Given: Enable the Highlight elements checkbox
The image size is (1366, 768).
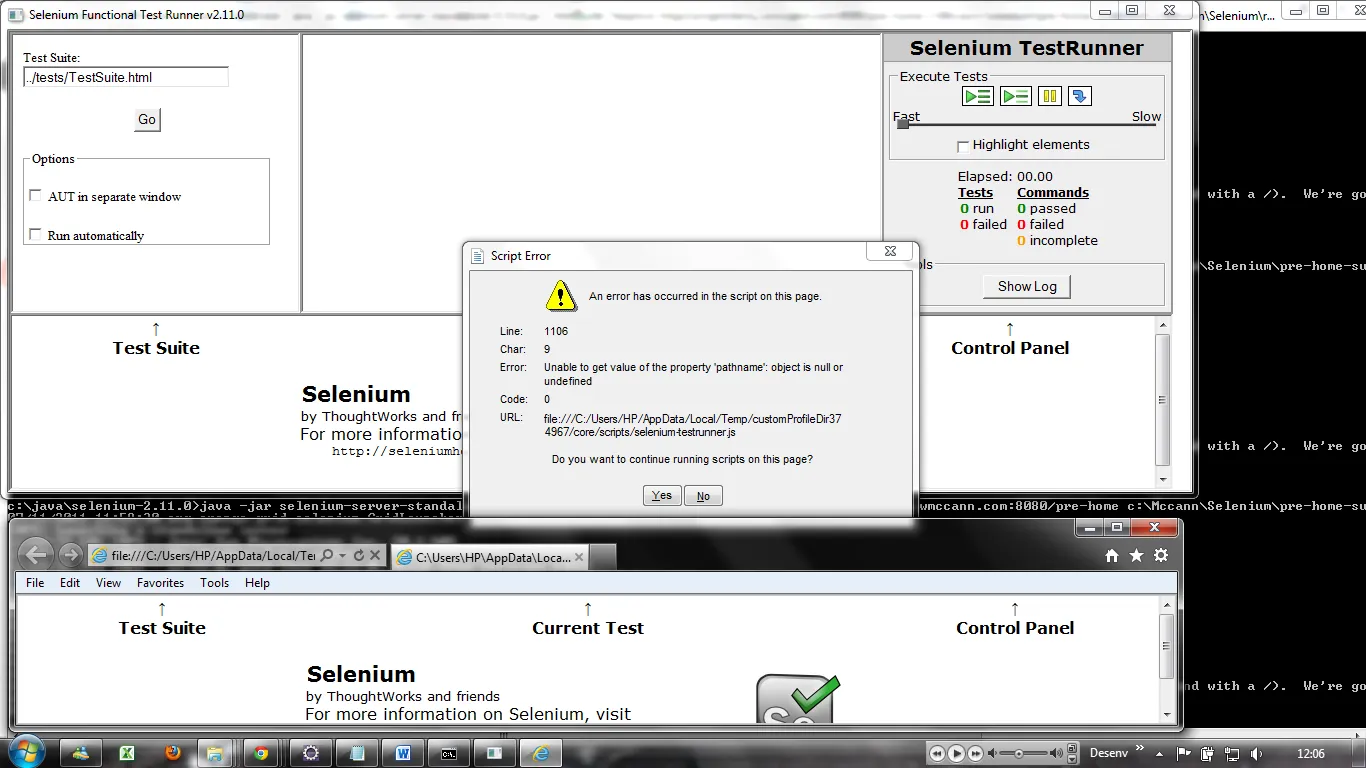Looking at the screenshot, I should pyautogui.click(x=963, y=146).
